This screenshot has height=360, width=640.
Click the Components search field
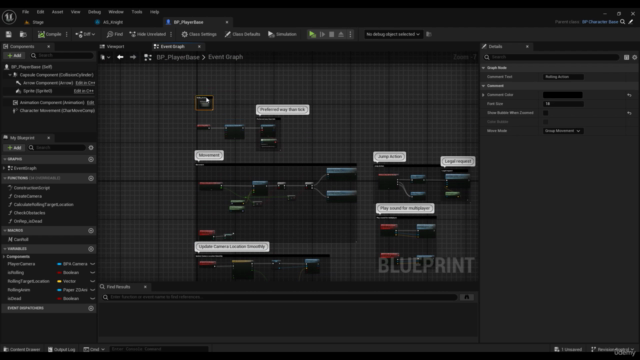61,56
